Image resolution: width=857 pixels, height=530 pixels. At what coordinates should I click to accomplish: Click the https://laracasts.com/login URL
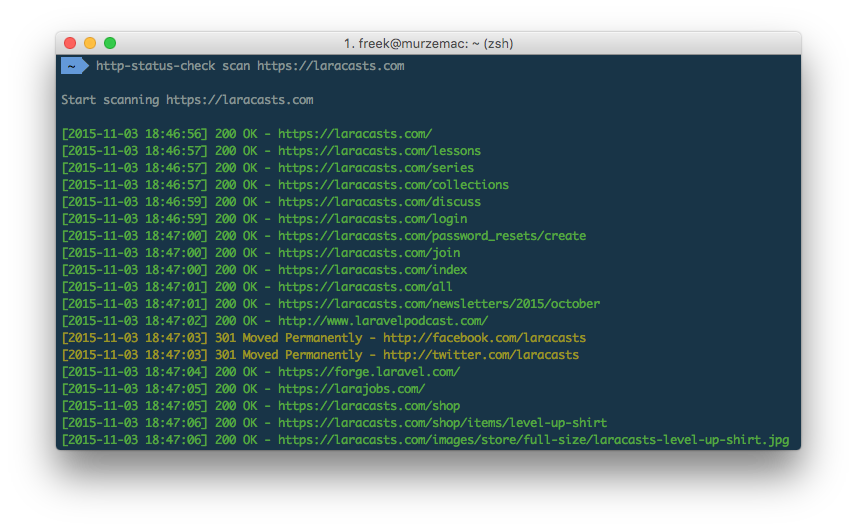click(373, 219)
